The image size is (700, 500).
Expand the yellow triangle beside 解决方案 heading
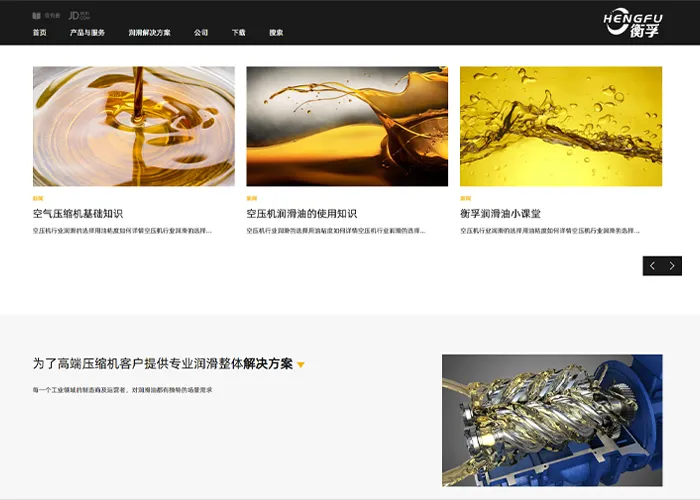click(301, 365)
